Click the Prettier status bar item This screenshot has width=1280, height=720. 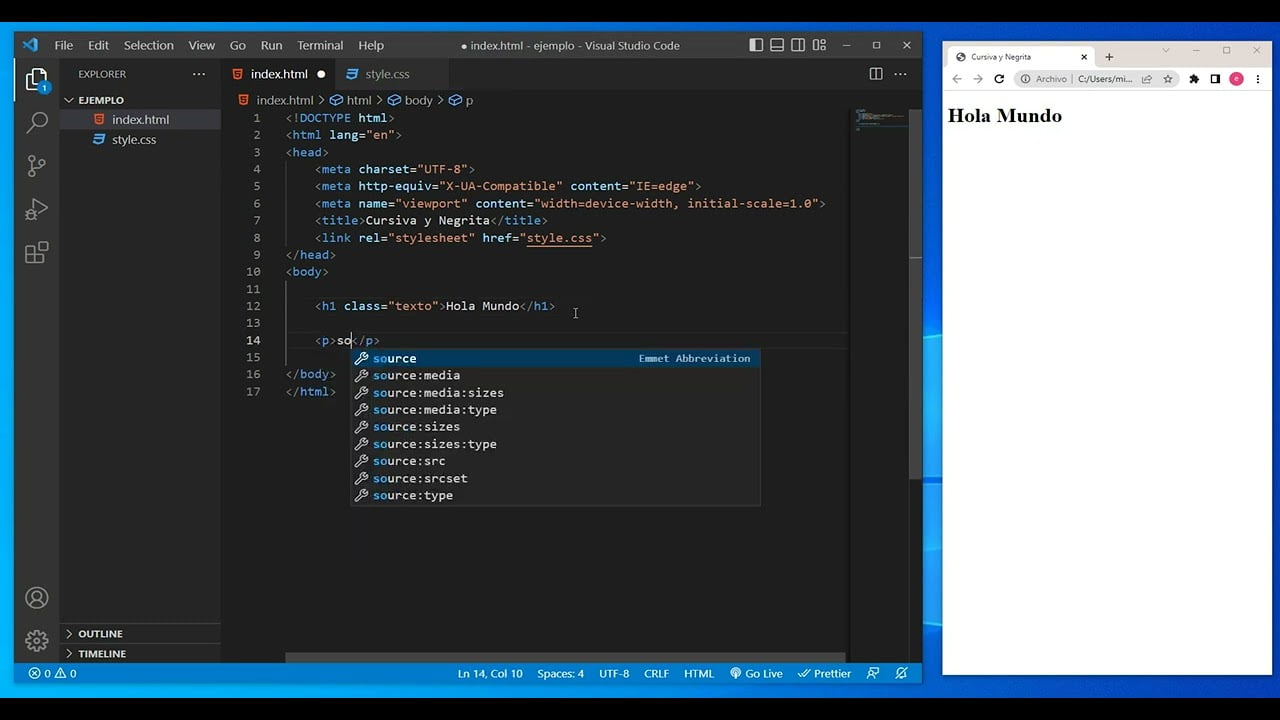point(824,673)
